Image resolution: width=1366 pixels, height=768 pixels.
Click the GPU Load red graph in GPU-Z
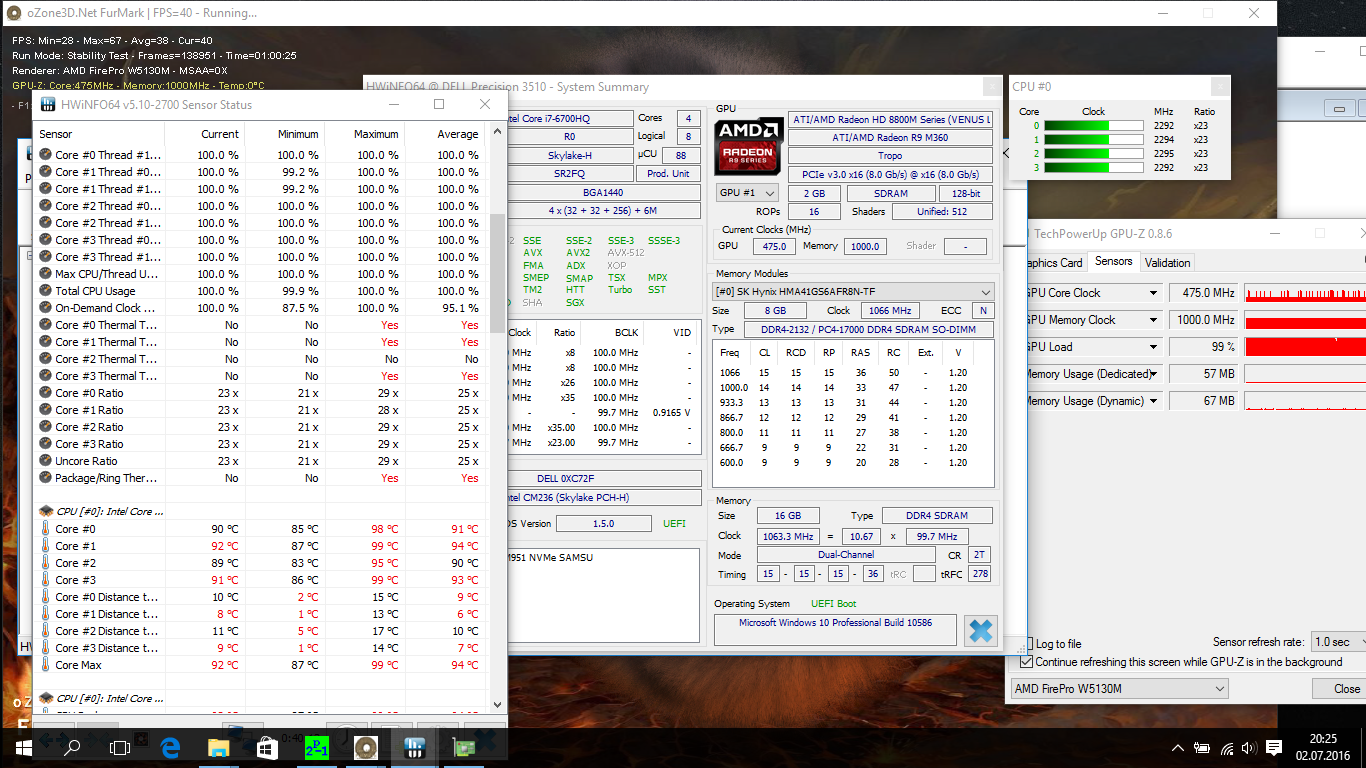(x=1305, y=347)
